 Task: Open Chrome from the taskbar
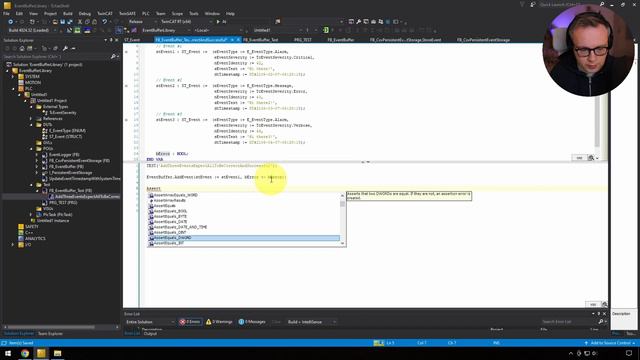pyautogui.click(x=25, y=353)
